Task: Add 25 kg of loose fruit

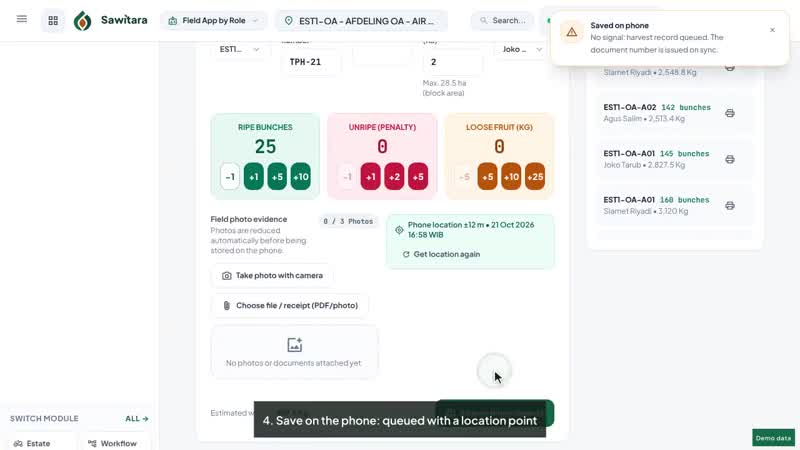Action: (x=535, y=177)
